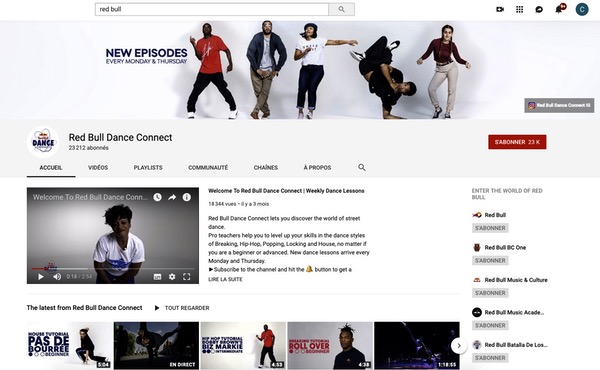Open the YouTube apps grid icon
The height and width of the screenshot is (370, 600).
coord(519,10)
